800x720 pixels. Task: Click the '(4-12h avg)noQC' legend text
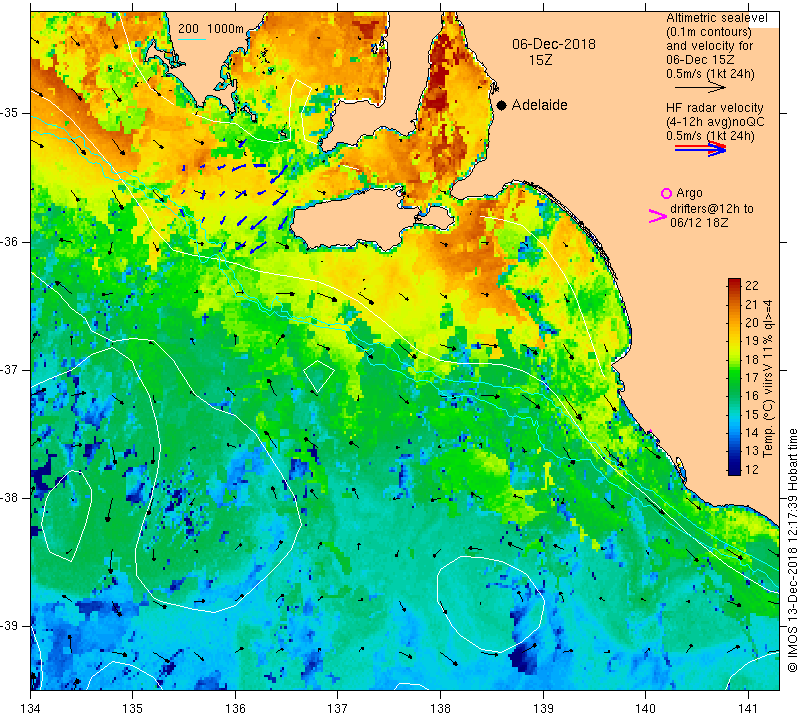[x=715, y=122]
